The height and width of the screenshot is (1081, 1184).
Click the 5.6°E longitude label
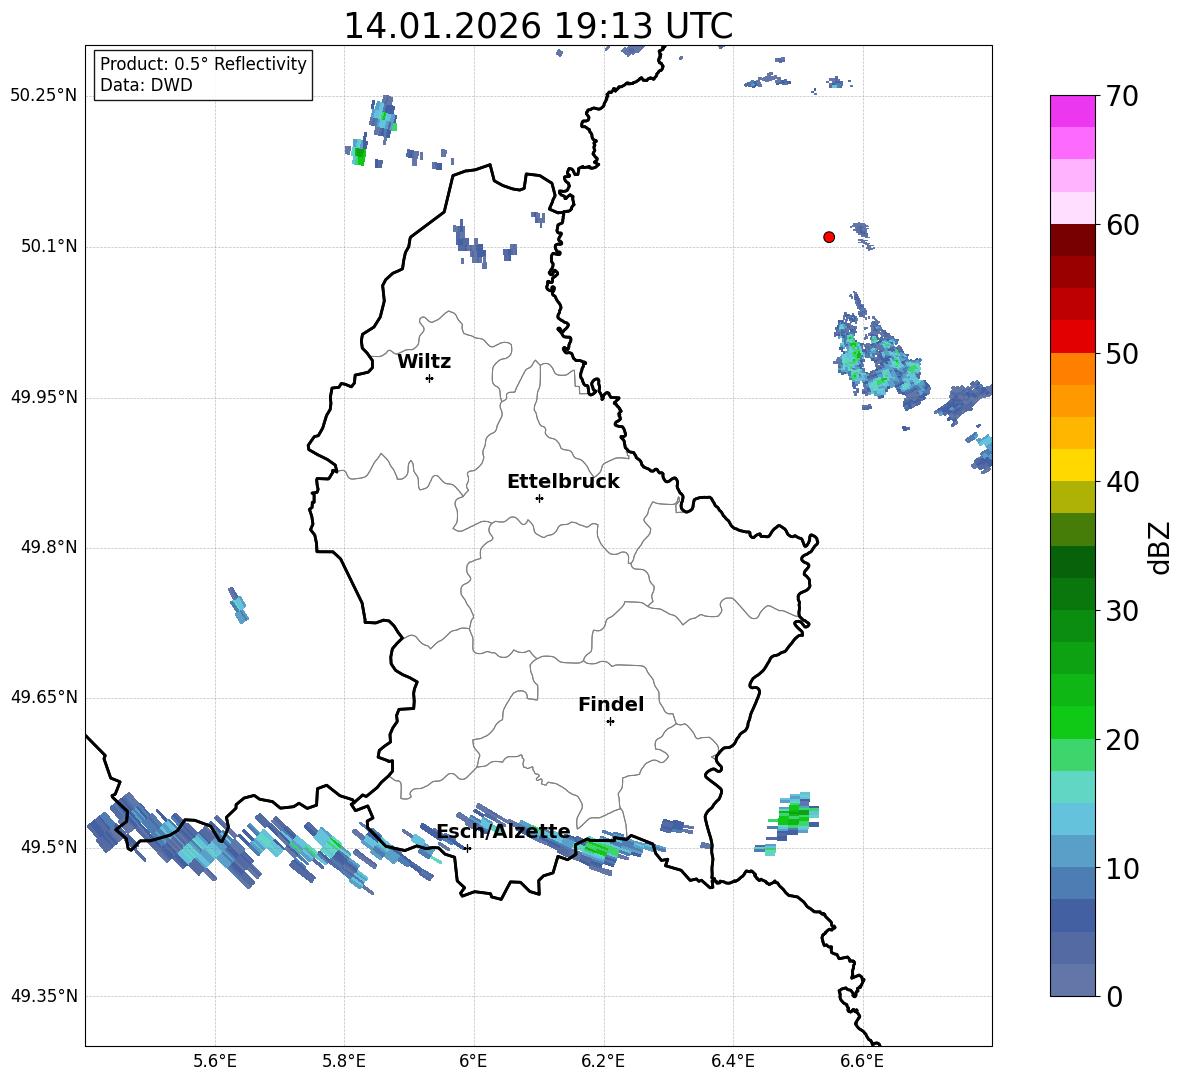point(215,1061)
